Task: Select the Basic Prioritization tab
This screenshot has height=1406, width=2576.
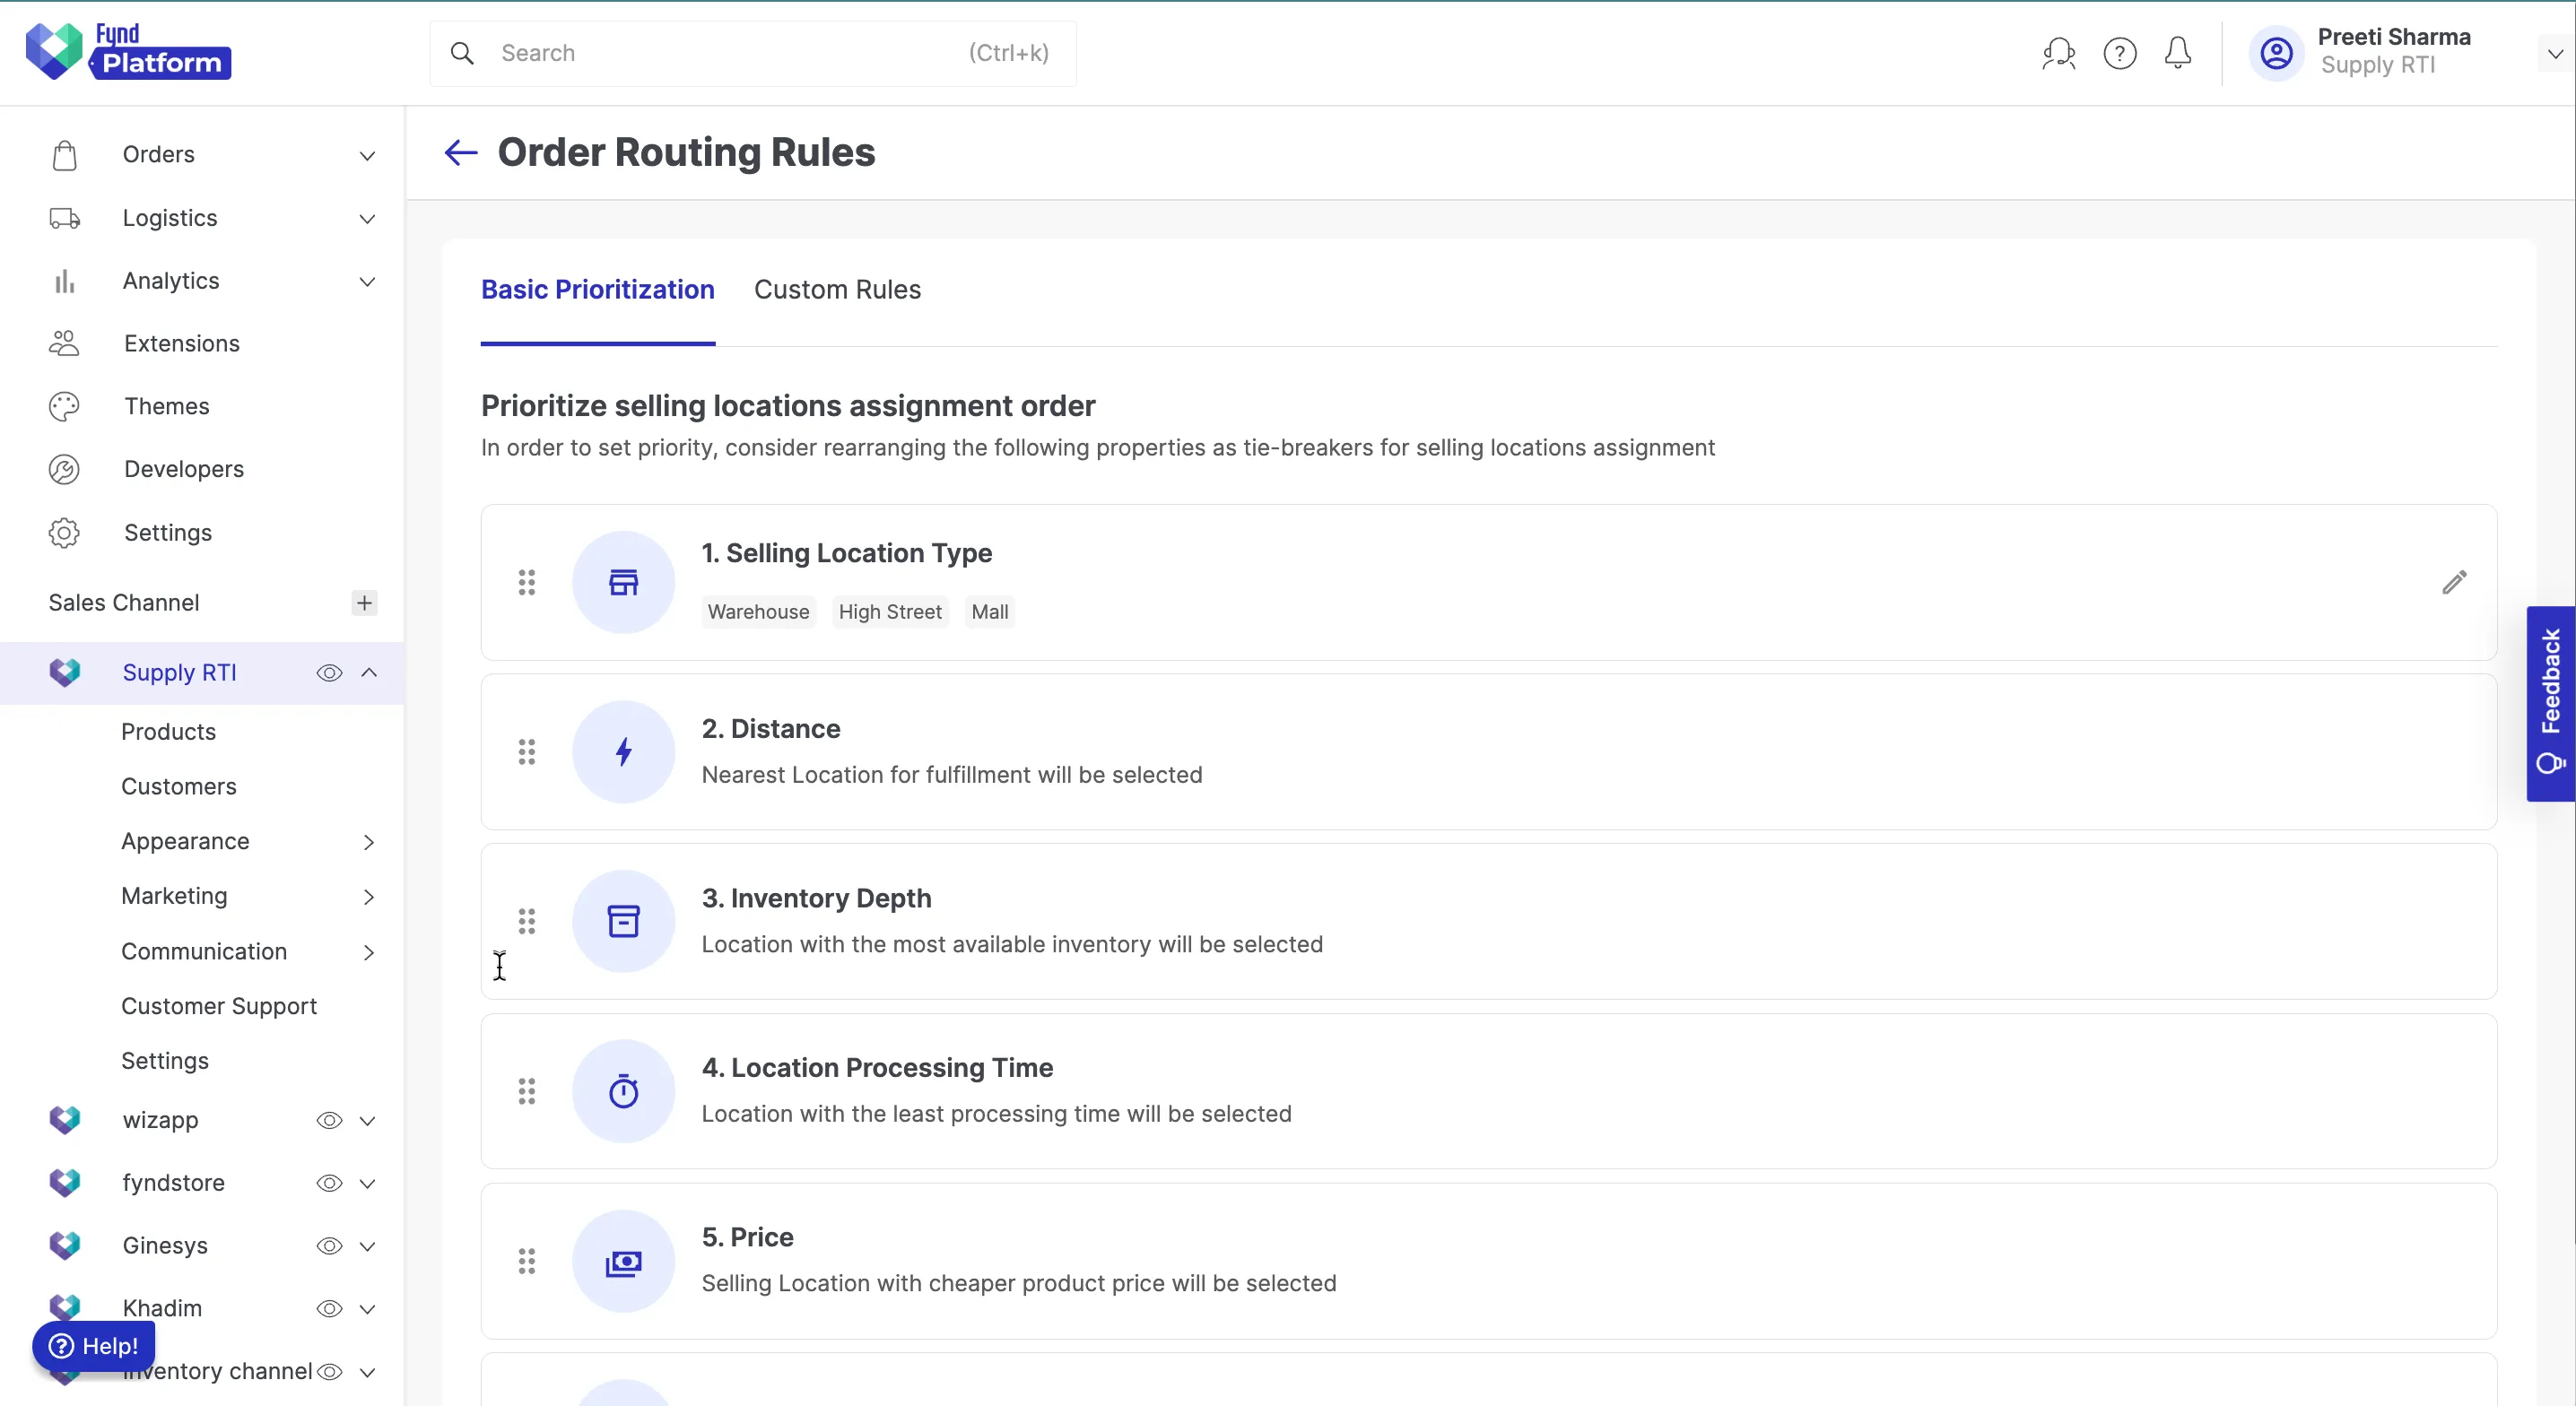Action: [x=597, y=290]
